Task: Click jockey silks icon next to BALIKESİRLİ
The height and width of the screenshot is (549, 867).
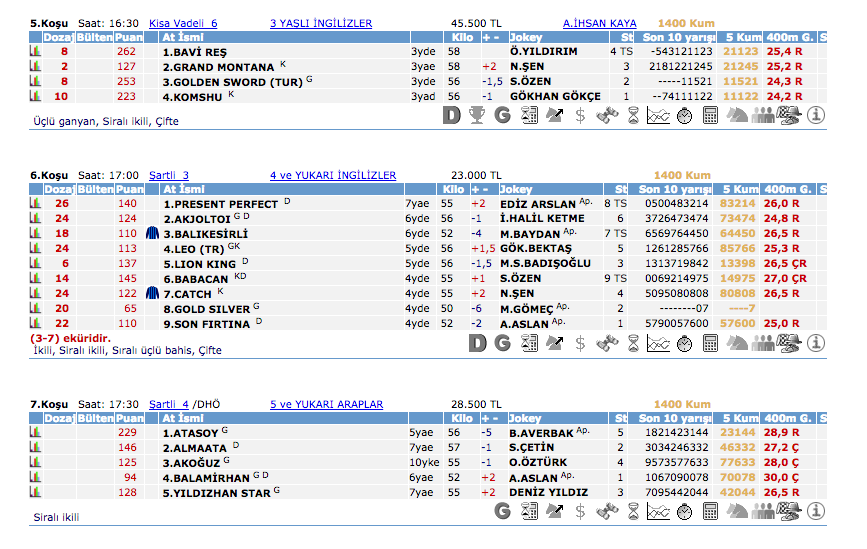Action: coord(153,233)
